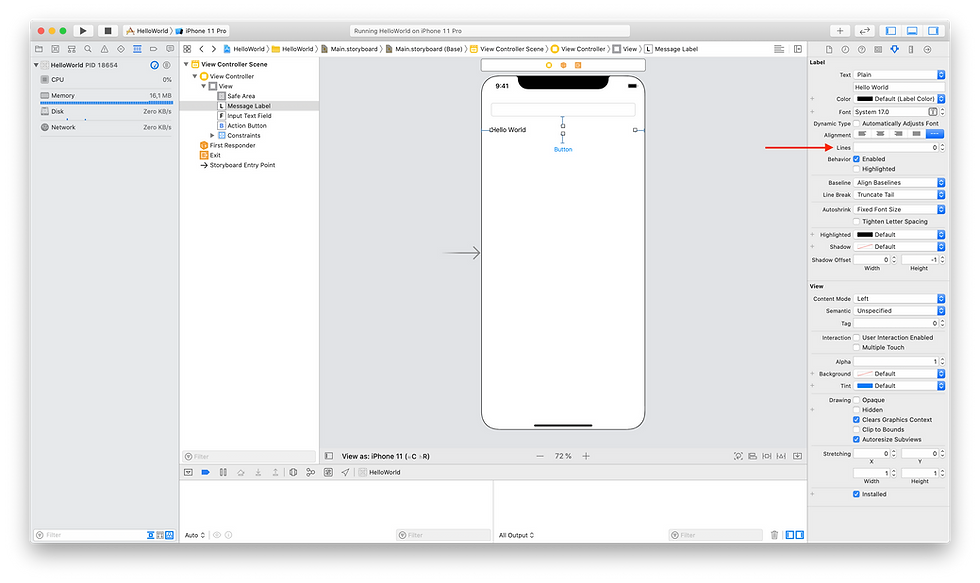Expand the Constraints tree item
This screenshot has width=980, height=583.
click(212, 136)
